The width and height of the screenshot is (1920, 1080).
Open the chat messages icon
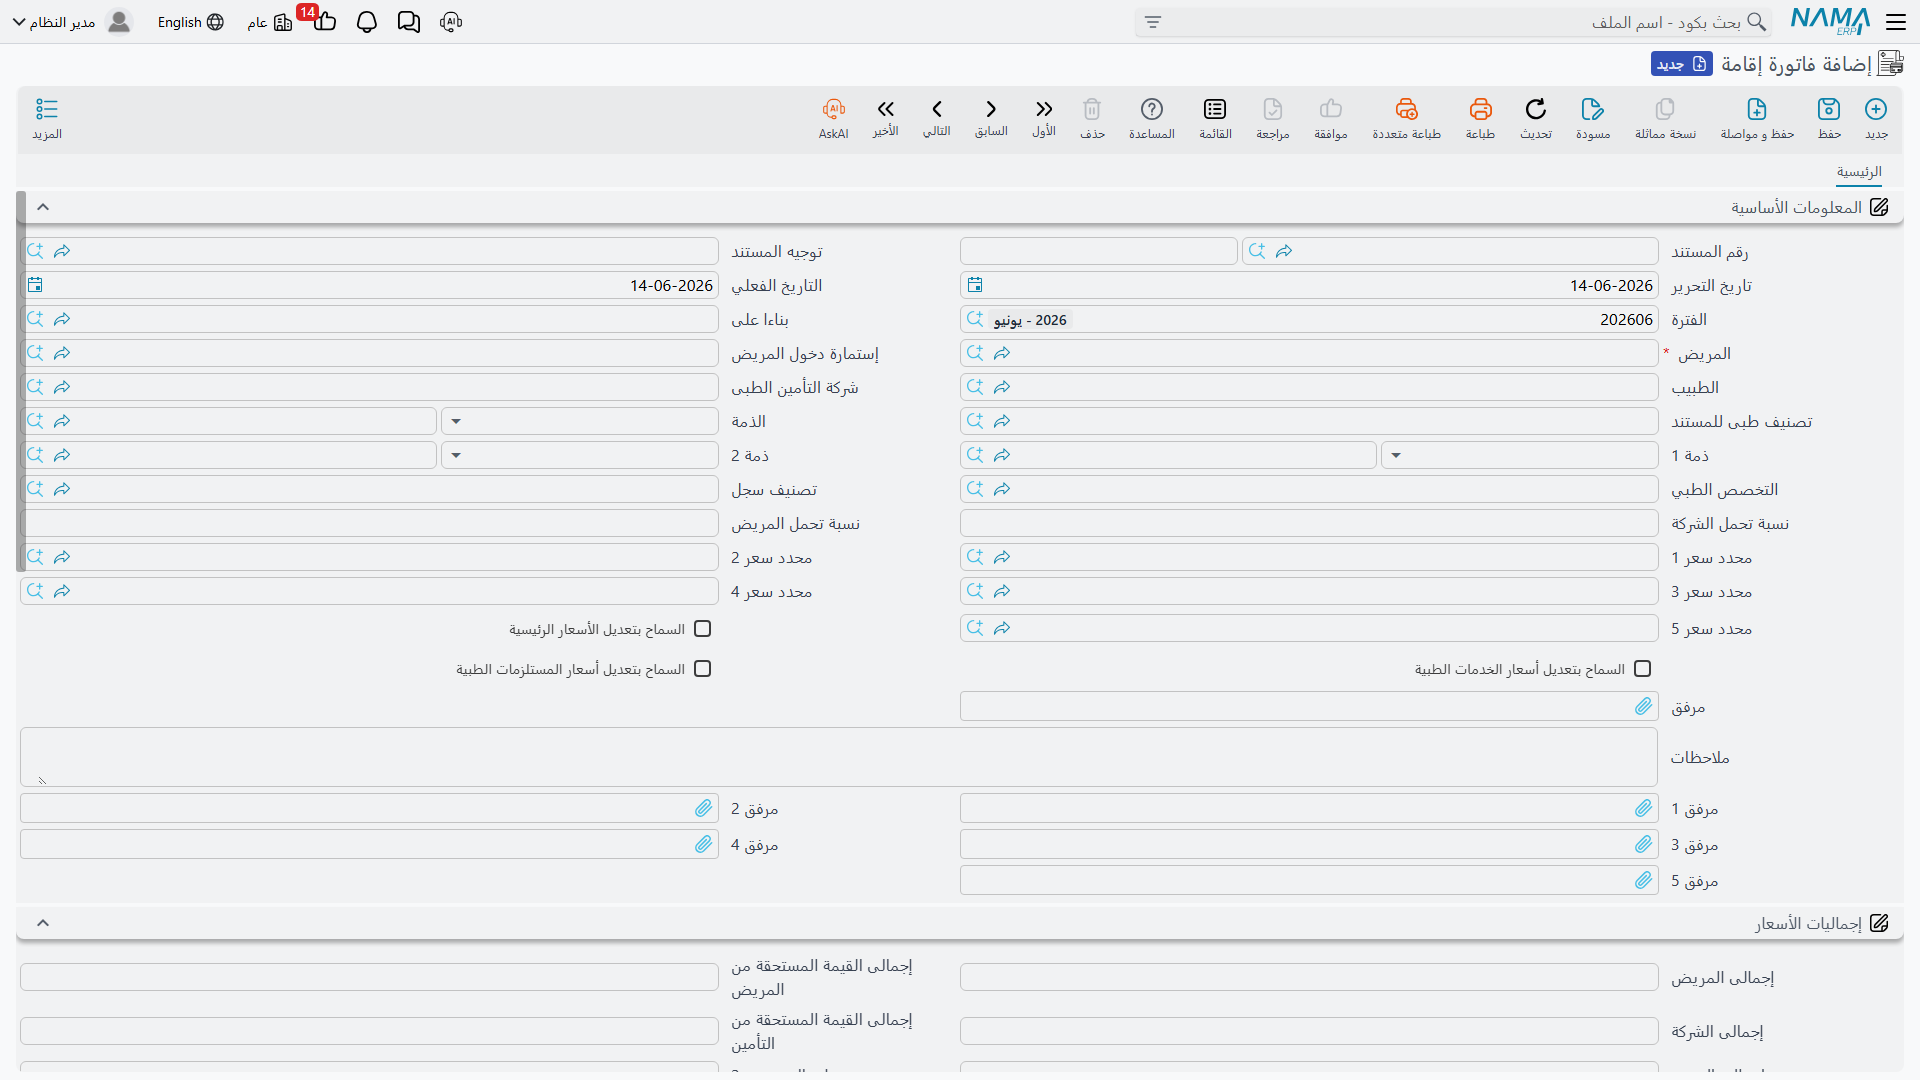[x=409, y=22]
